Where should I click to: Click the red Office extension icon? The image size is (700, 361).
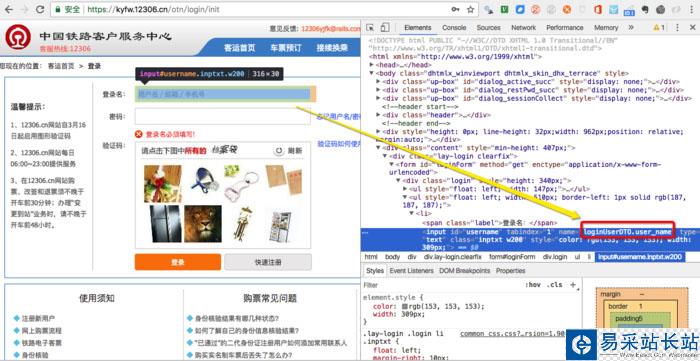point(598,9)
